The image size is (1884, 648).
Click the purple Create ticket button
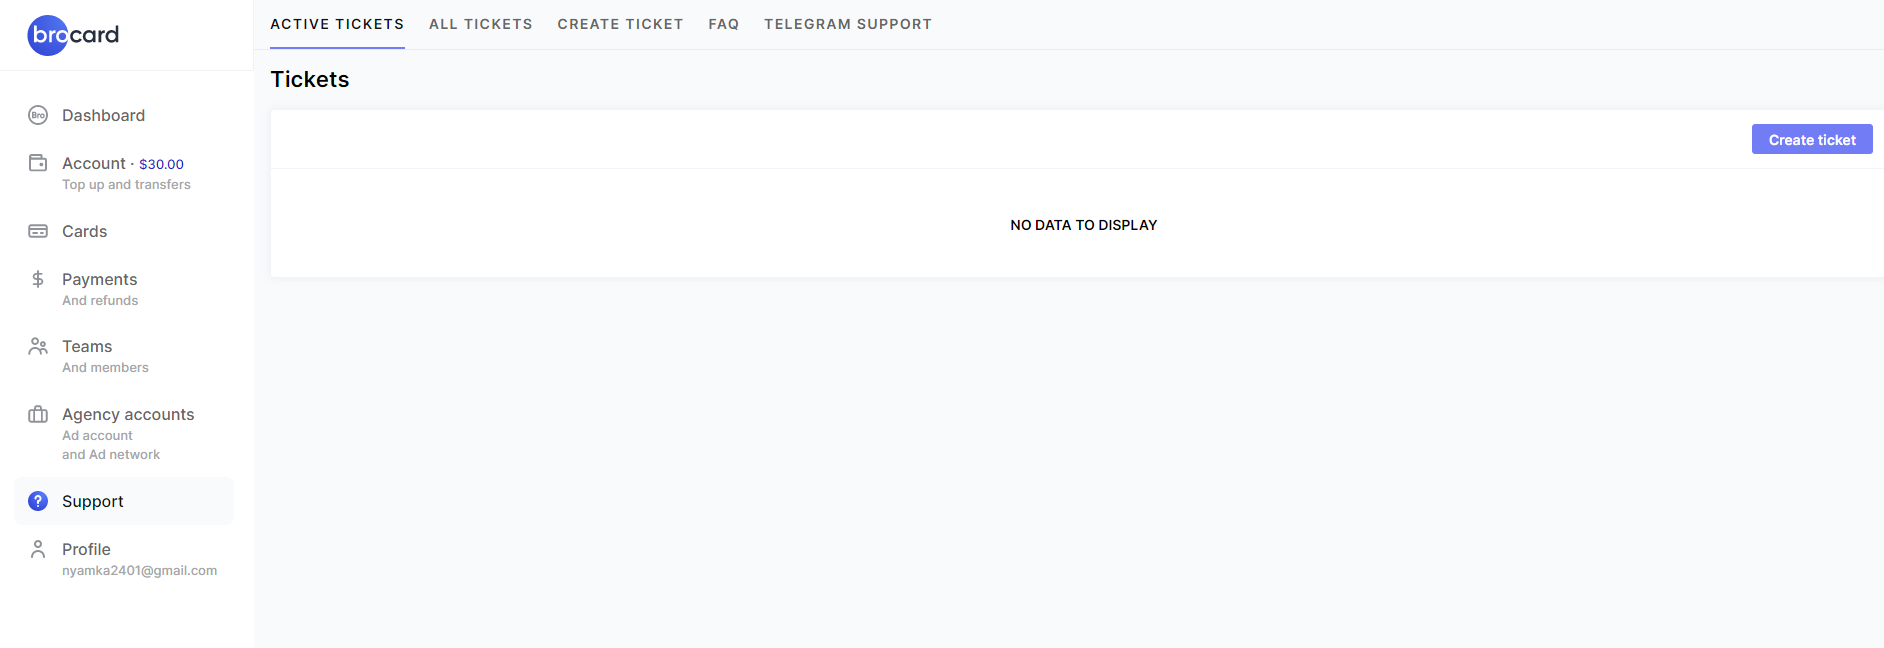(x=1812, y=139)
